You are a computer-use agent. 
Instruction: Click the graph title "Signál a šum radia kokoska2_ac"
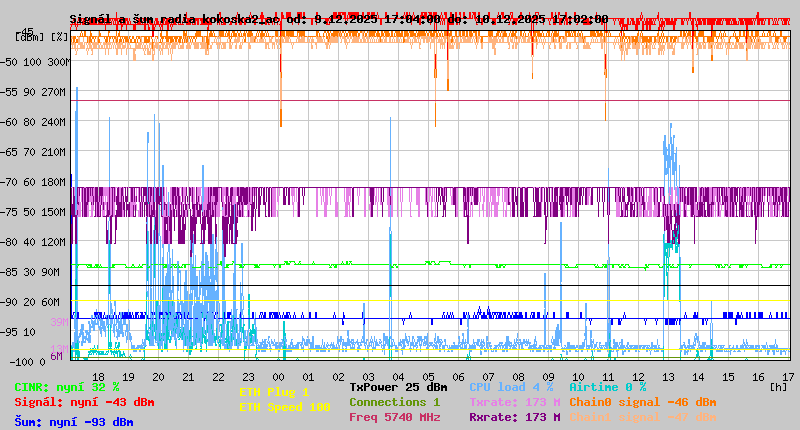click(174, 19)
